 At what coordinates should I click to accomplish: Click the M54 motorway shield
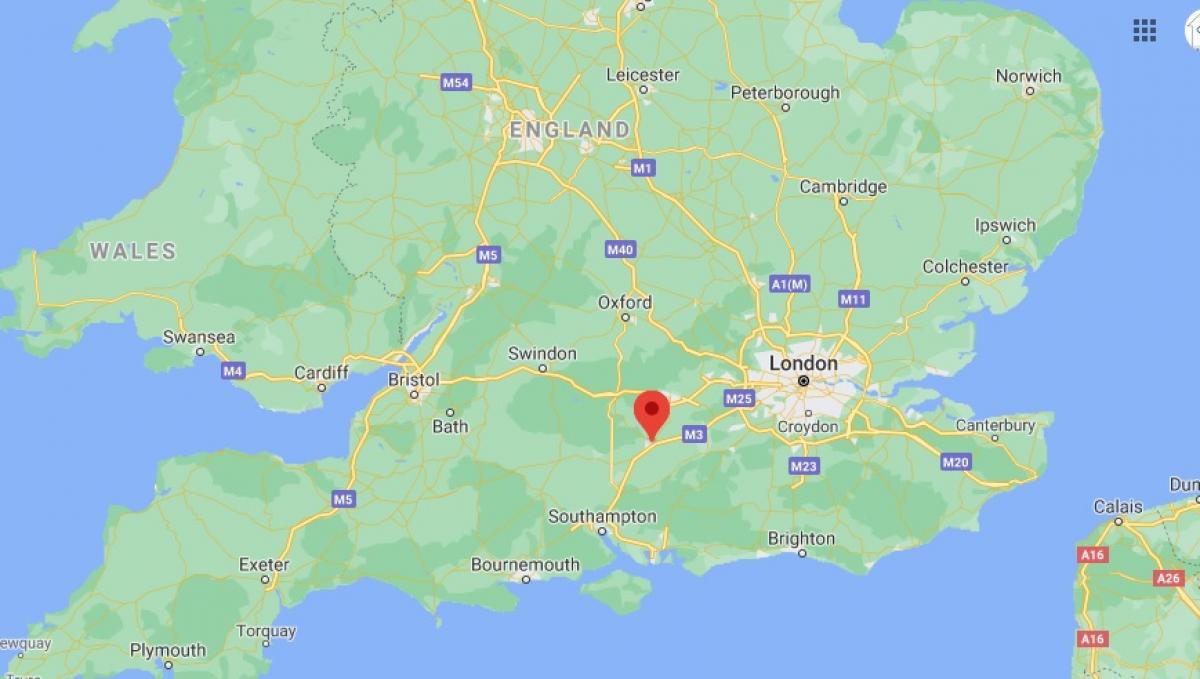[x=456, y=83]
